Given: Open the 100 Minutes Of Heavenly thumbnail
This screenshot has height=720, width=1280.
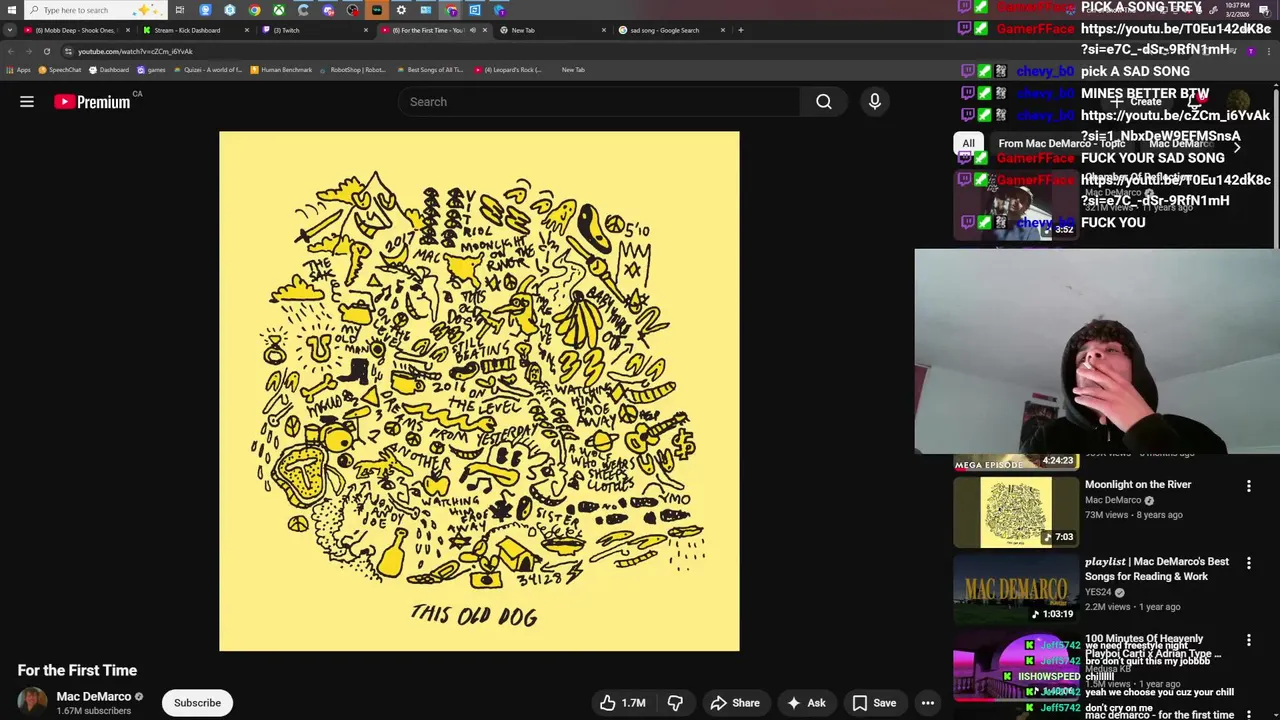Looking at the screenshot, I should tap(1016, 666).
